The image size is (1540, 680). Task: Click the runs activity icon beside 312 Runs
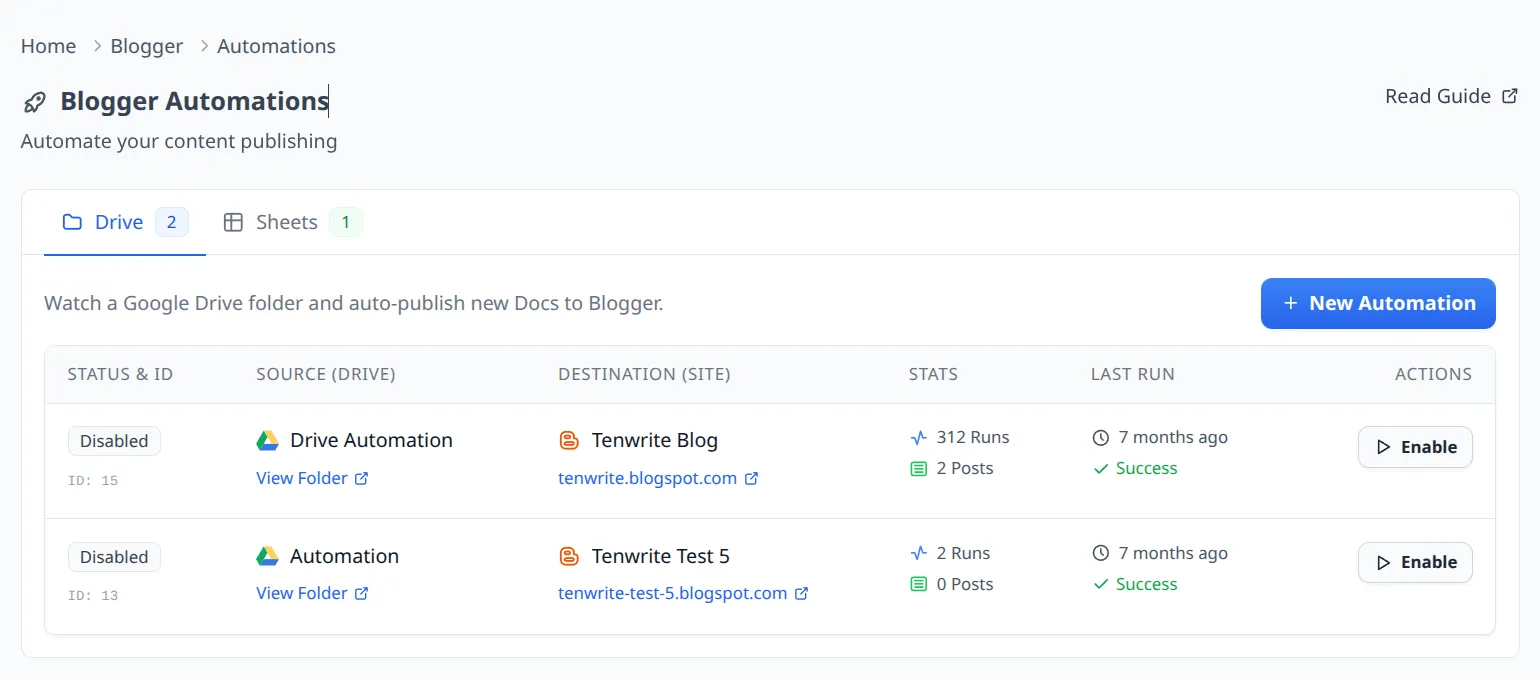pyautogui.click(x=919, y=438)
